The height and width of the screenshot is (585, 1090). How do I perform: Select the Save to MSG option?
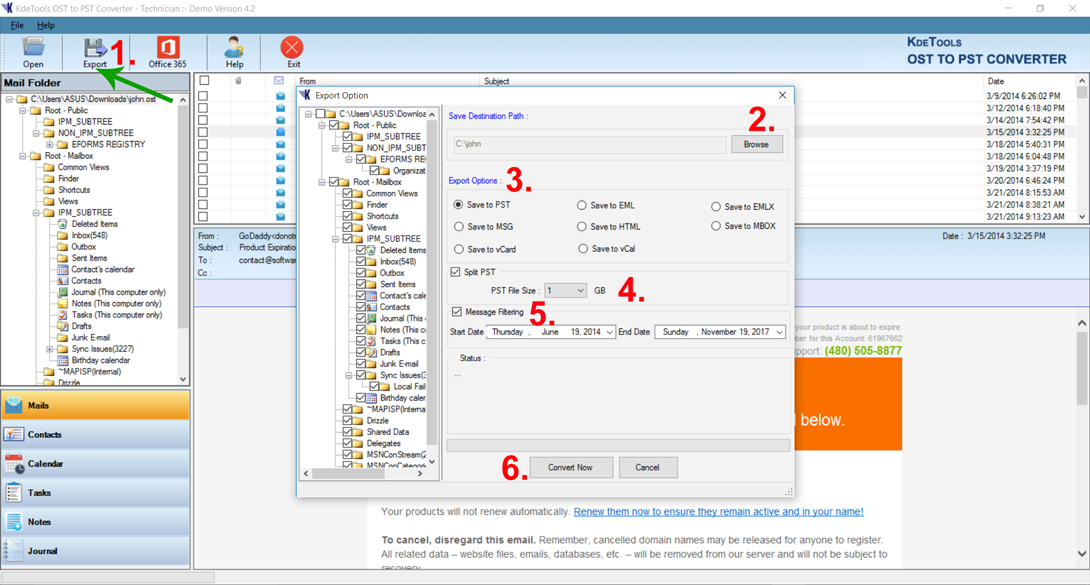tap(460, 227)
